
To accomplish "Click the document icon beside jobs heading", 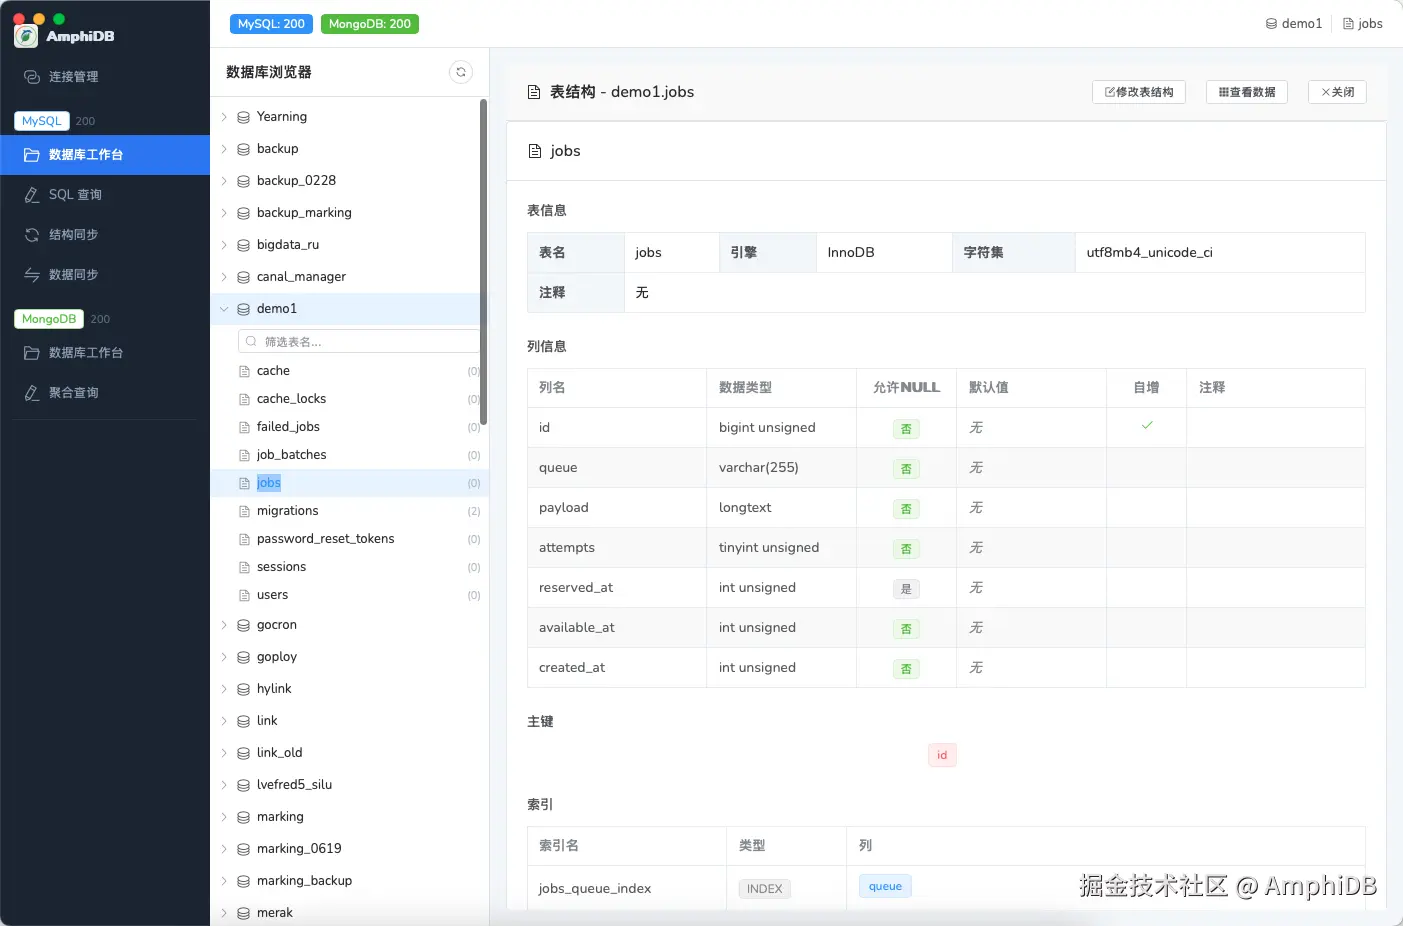I will (x=534, y=151).
